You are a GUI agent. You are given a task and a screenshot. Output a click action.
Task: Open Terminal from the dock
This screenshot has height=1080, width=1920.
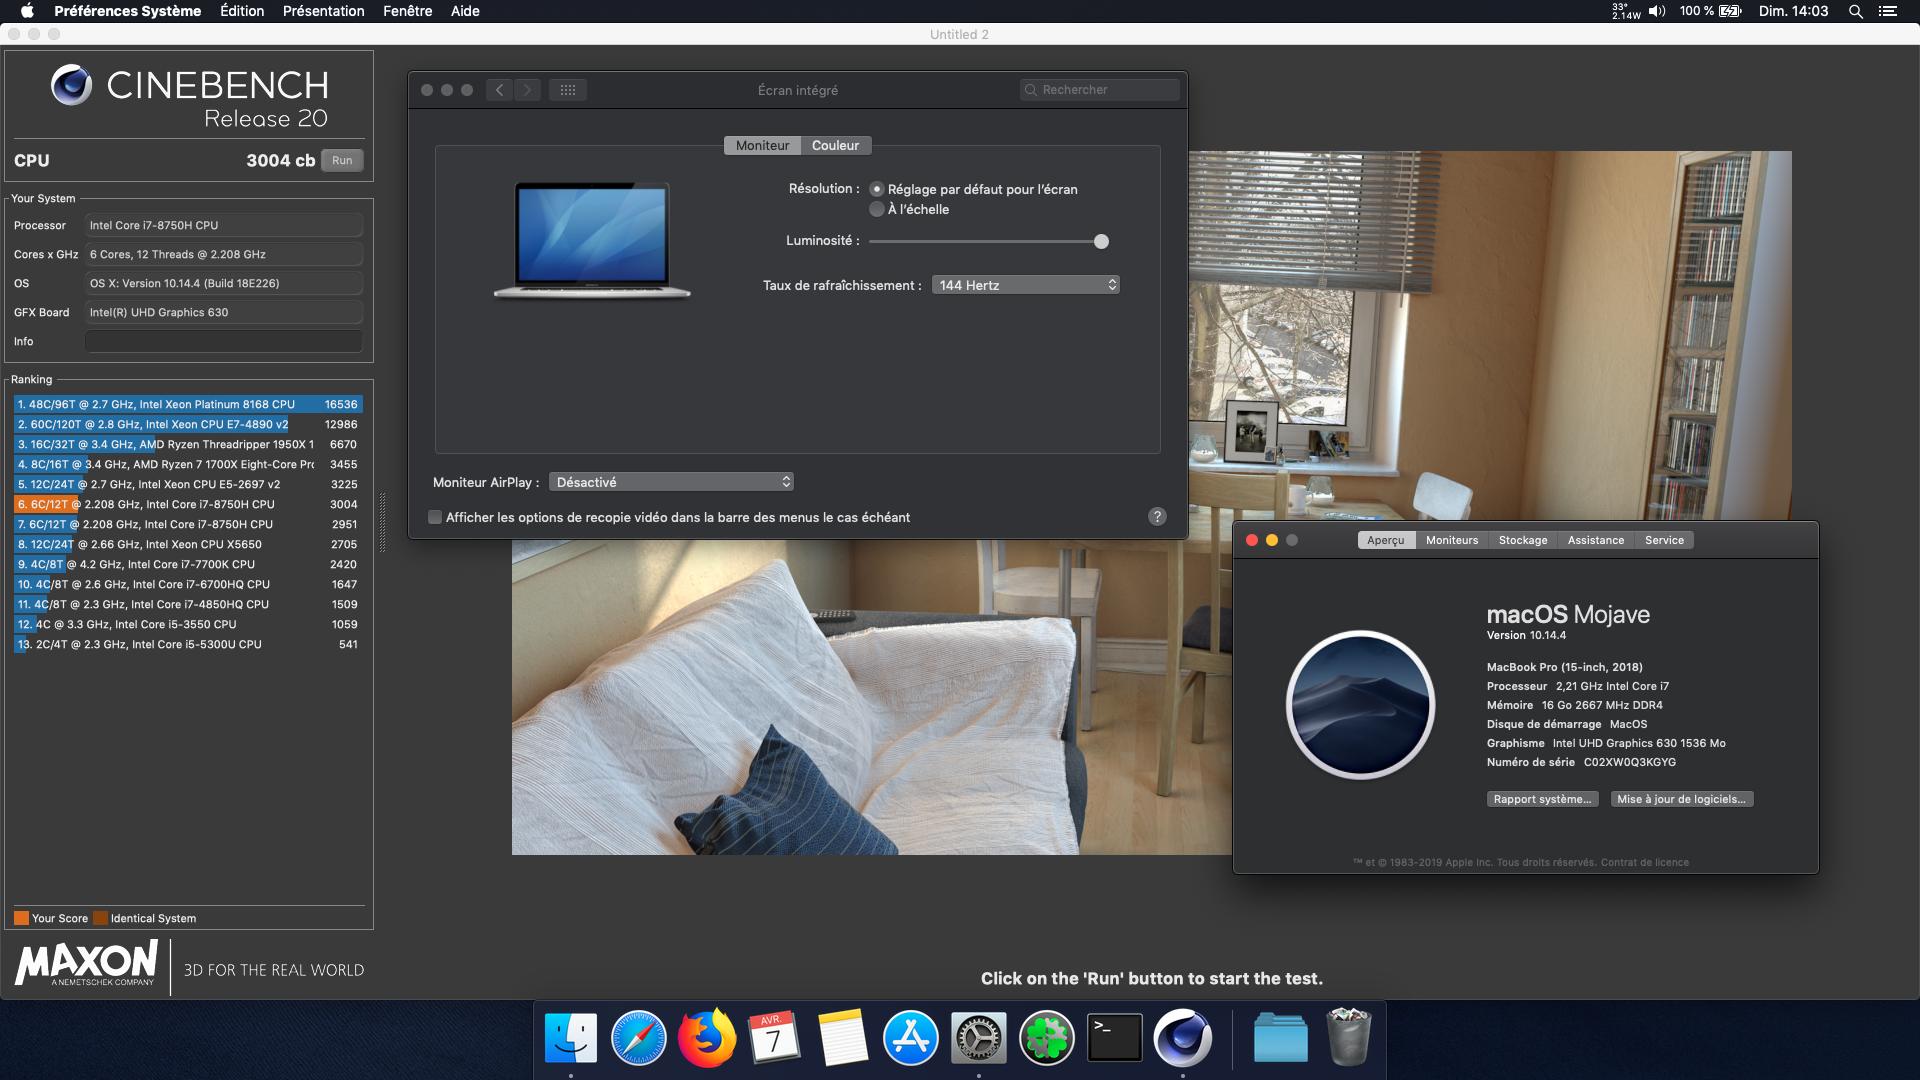point(1114,1038)
